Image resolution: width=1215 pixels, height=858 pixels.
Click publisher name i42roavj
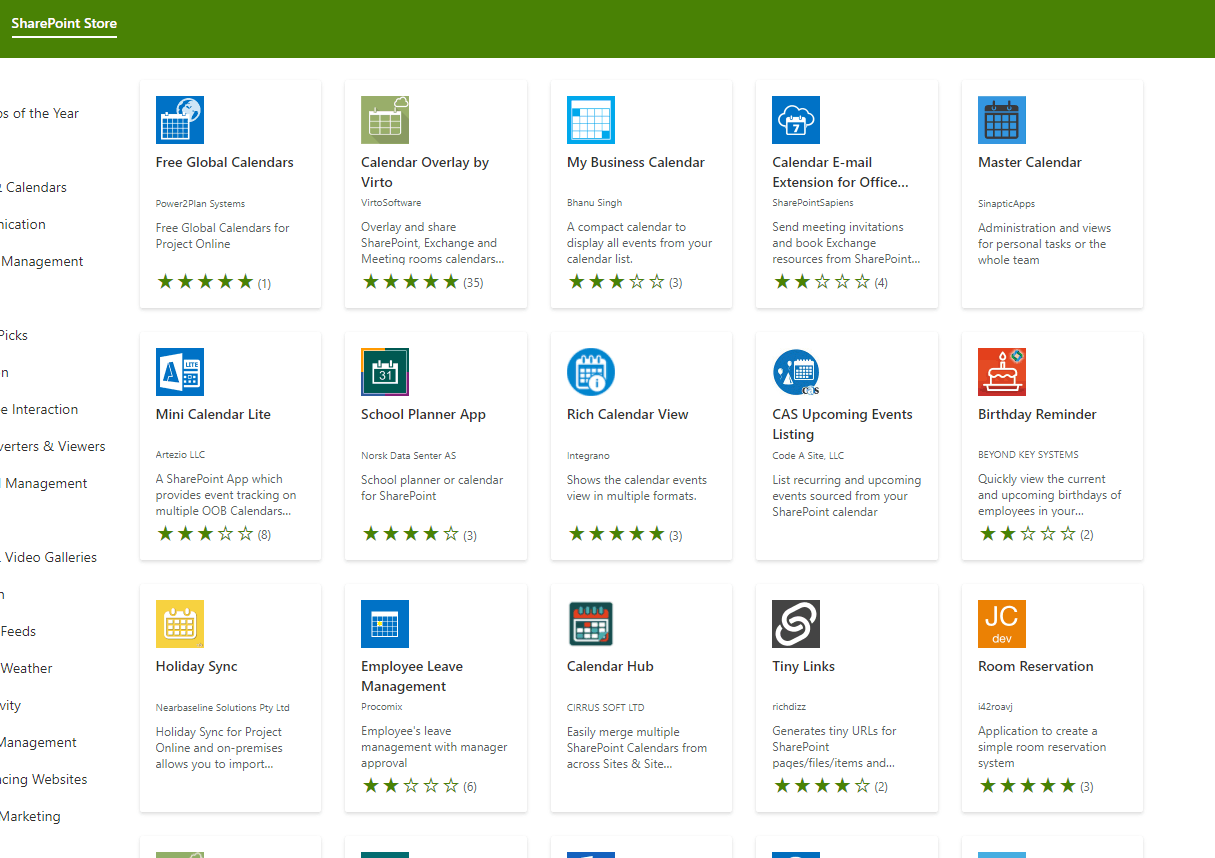point(995,708)
